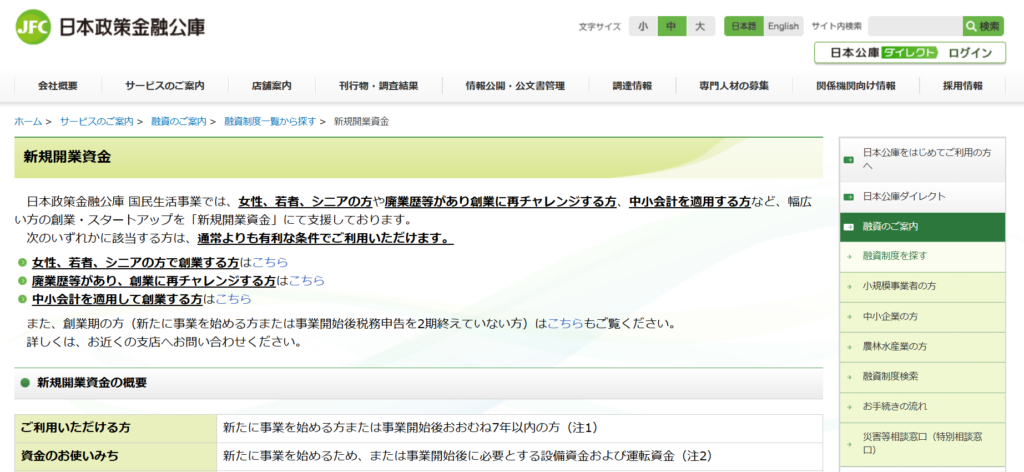Screen dimensions: 1024x472
Task: Open the 関係機関向け情報 menu
Action: [x=856, y=86]
